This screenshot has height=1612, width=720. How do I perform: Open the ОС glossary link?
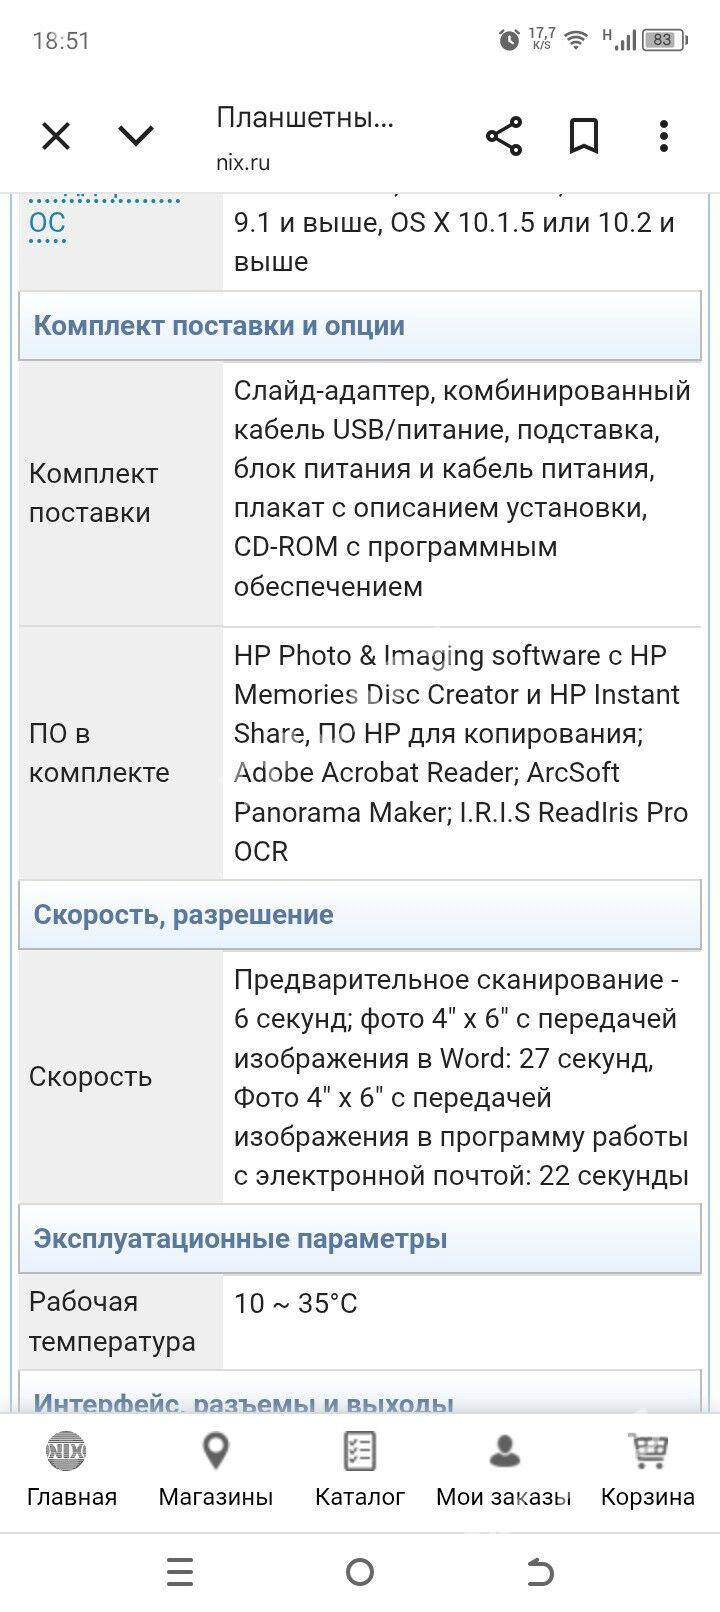point(47,222)
